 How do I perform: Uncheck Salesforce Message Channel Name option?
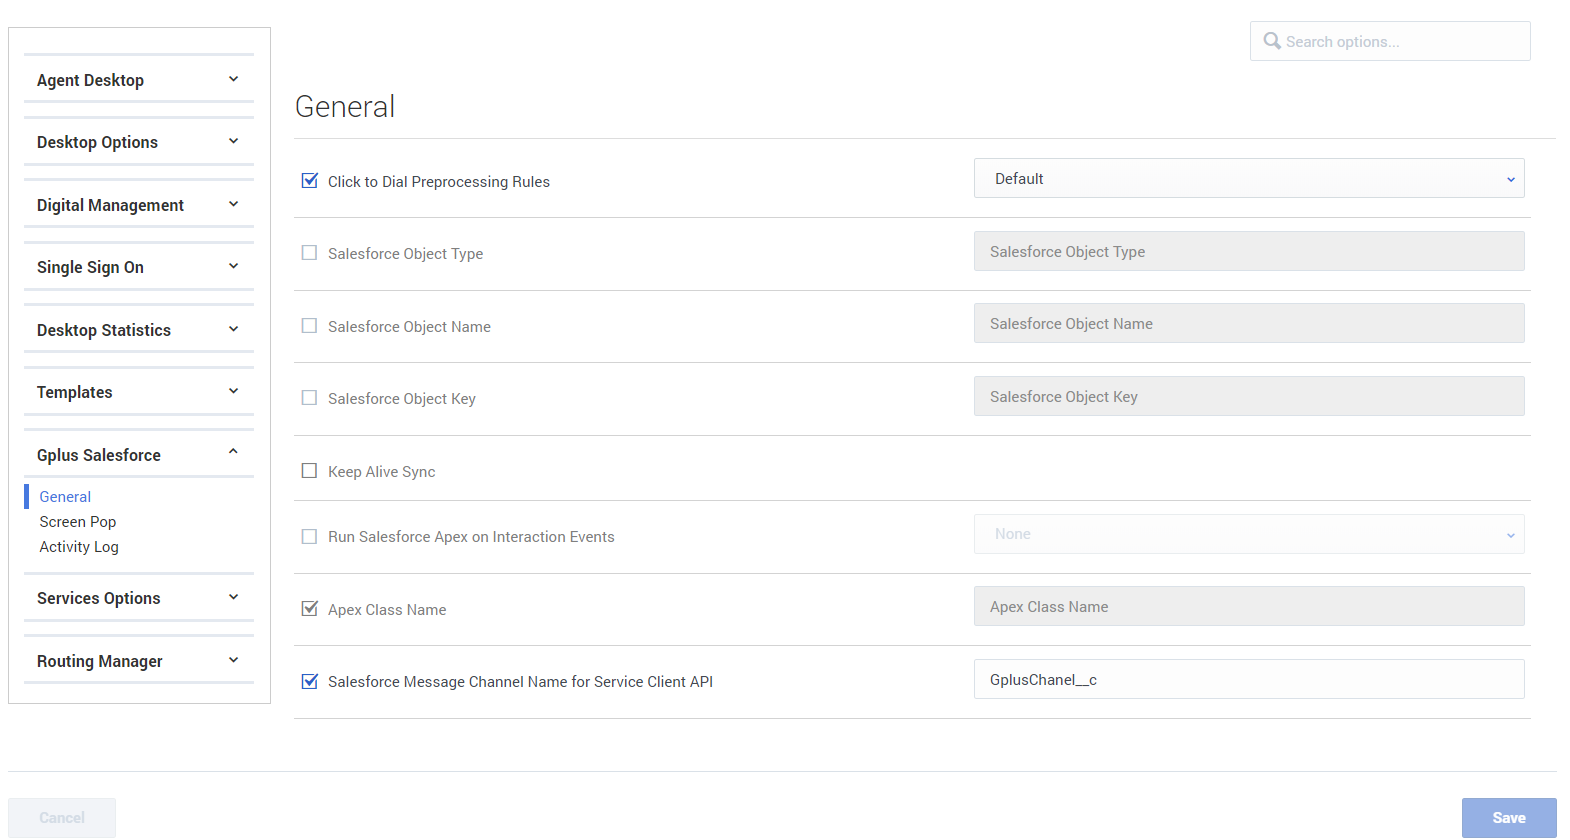click(310, 681)
